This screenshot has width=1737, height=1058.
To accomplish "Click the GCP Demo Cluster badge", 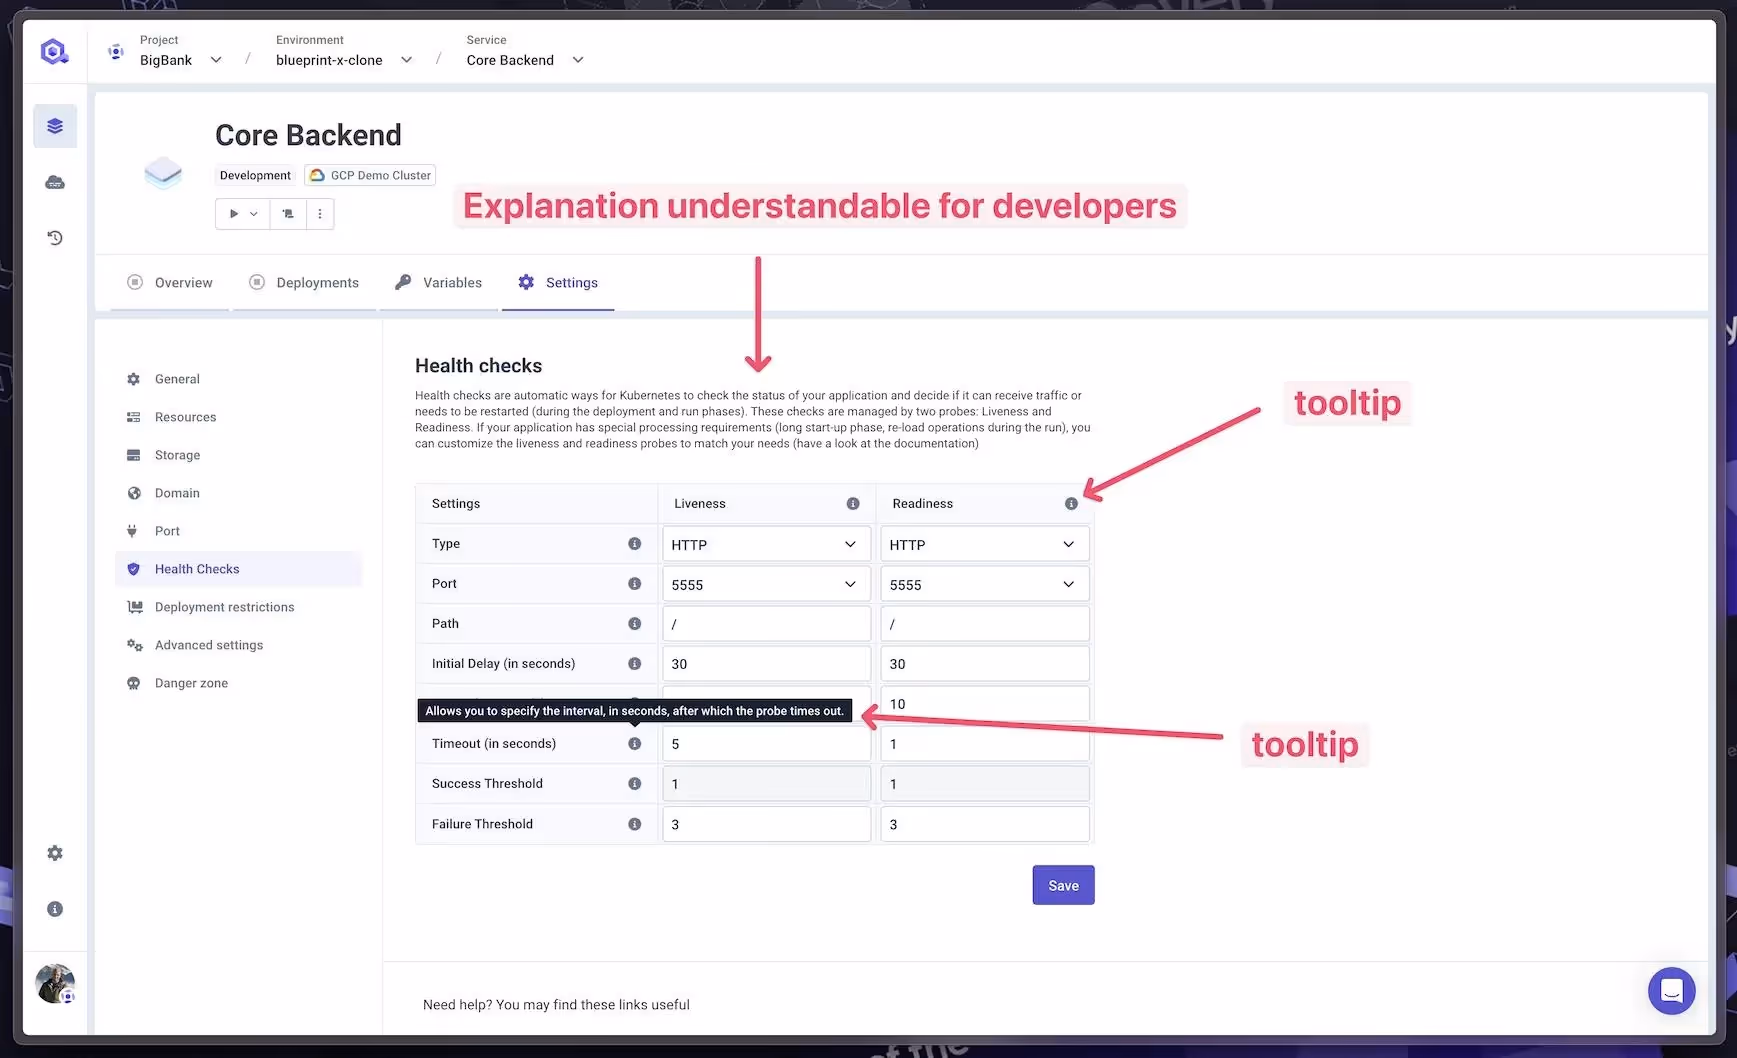I will pyautogui.click(x=370, y=175).
